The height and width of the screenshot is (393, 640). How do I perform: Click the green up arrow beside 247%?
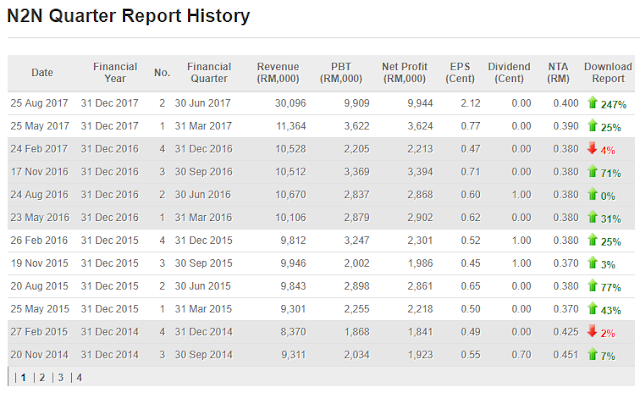pyautogui.click(x=592, y=102)
